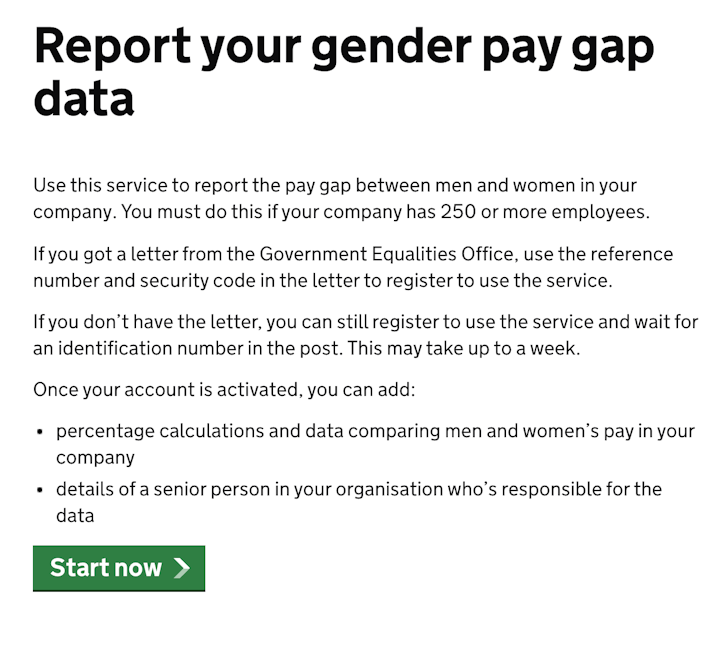This screenshot has width=720, height=647.
Task: Click the text '250 or more employees'
Action: tap(544, 212)
